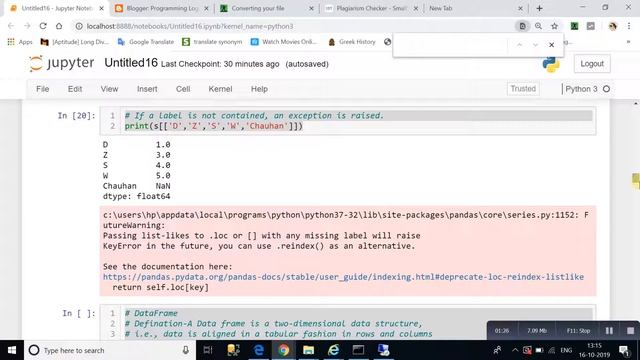Open the Help menu in Jupyter
640x360 pixels.
click(x=259, y=89)
